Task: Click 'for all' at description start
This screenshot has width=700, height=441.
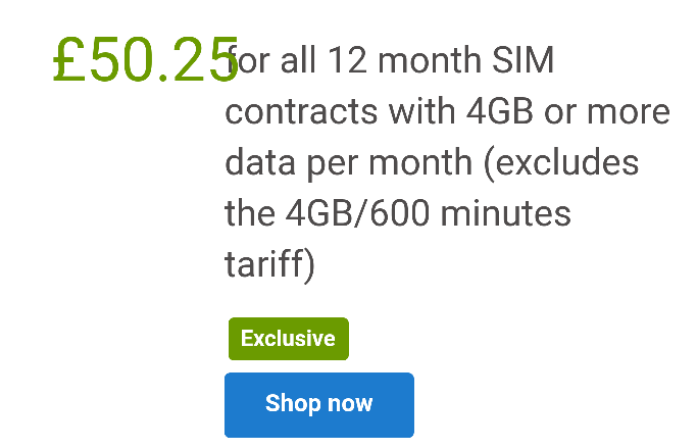Action: coord(271,60)
